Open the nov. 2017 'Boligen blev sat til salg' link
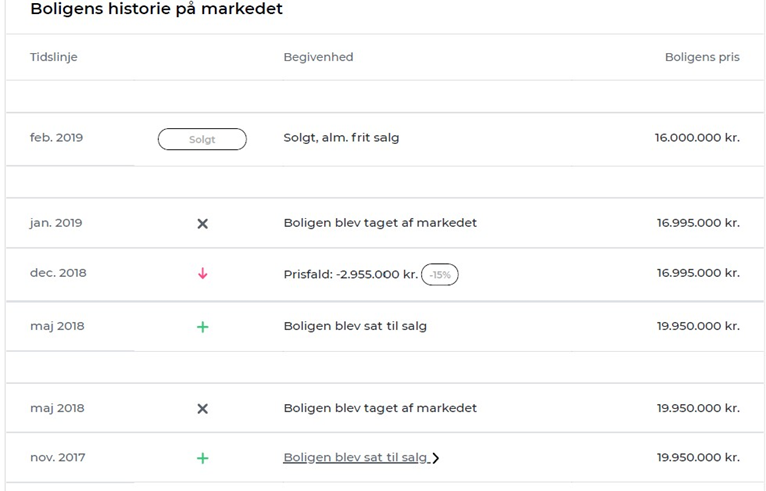This screenshot has width=766, height=491. pyautogui.click(x=355, y=457)
